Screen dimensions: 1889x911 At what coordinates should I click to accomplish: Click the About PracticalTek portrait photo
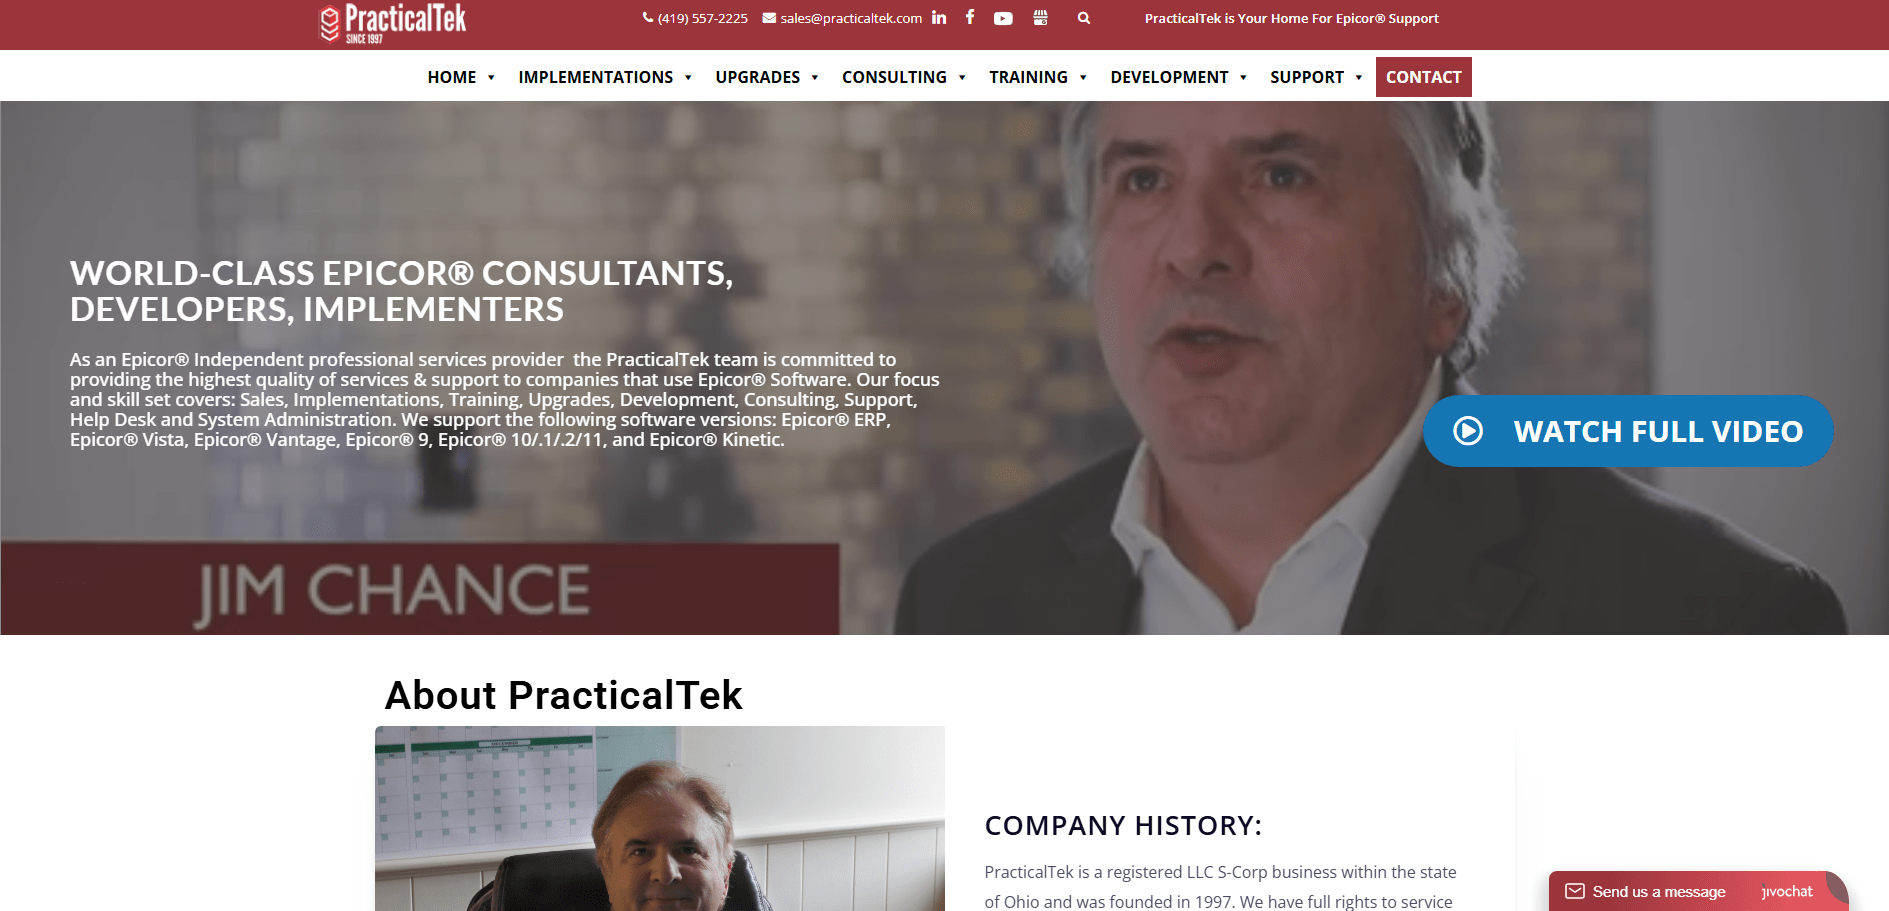point(660,818)
